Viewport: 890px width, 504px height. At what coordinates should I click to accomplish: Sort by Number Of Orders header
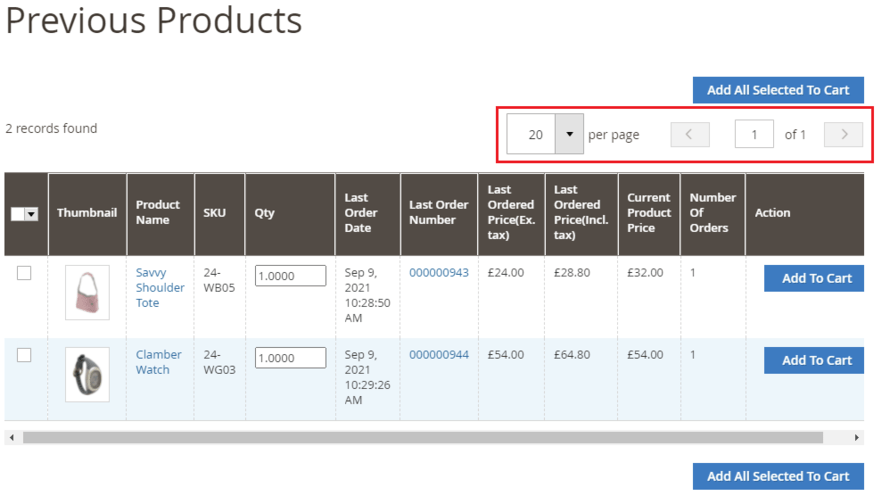coord(712,212)
